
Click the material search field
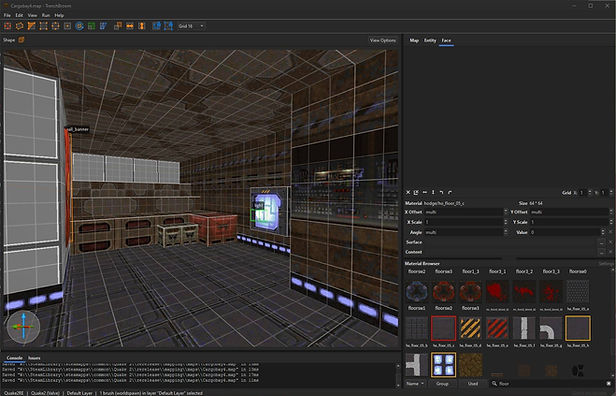550,383
